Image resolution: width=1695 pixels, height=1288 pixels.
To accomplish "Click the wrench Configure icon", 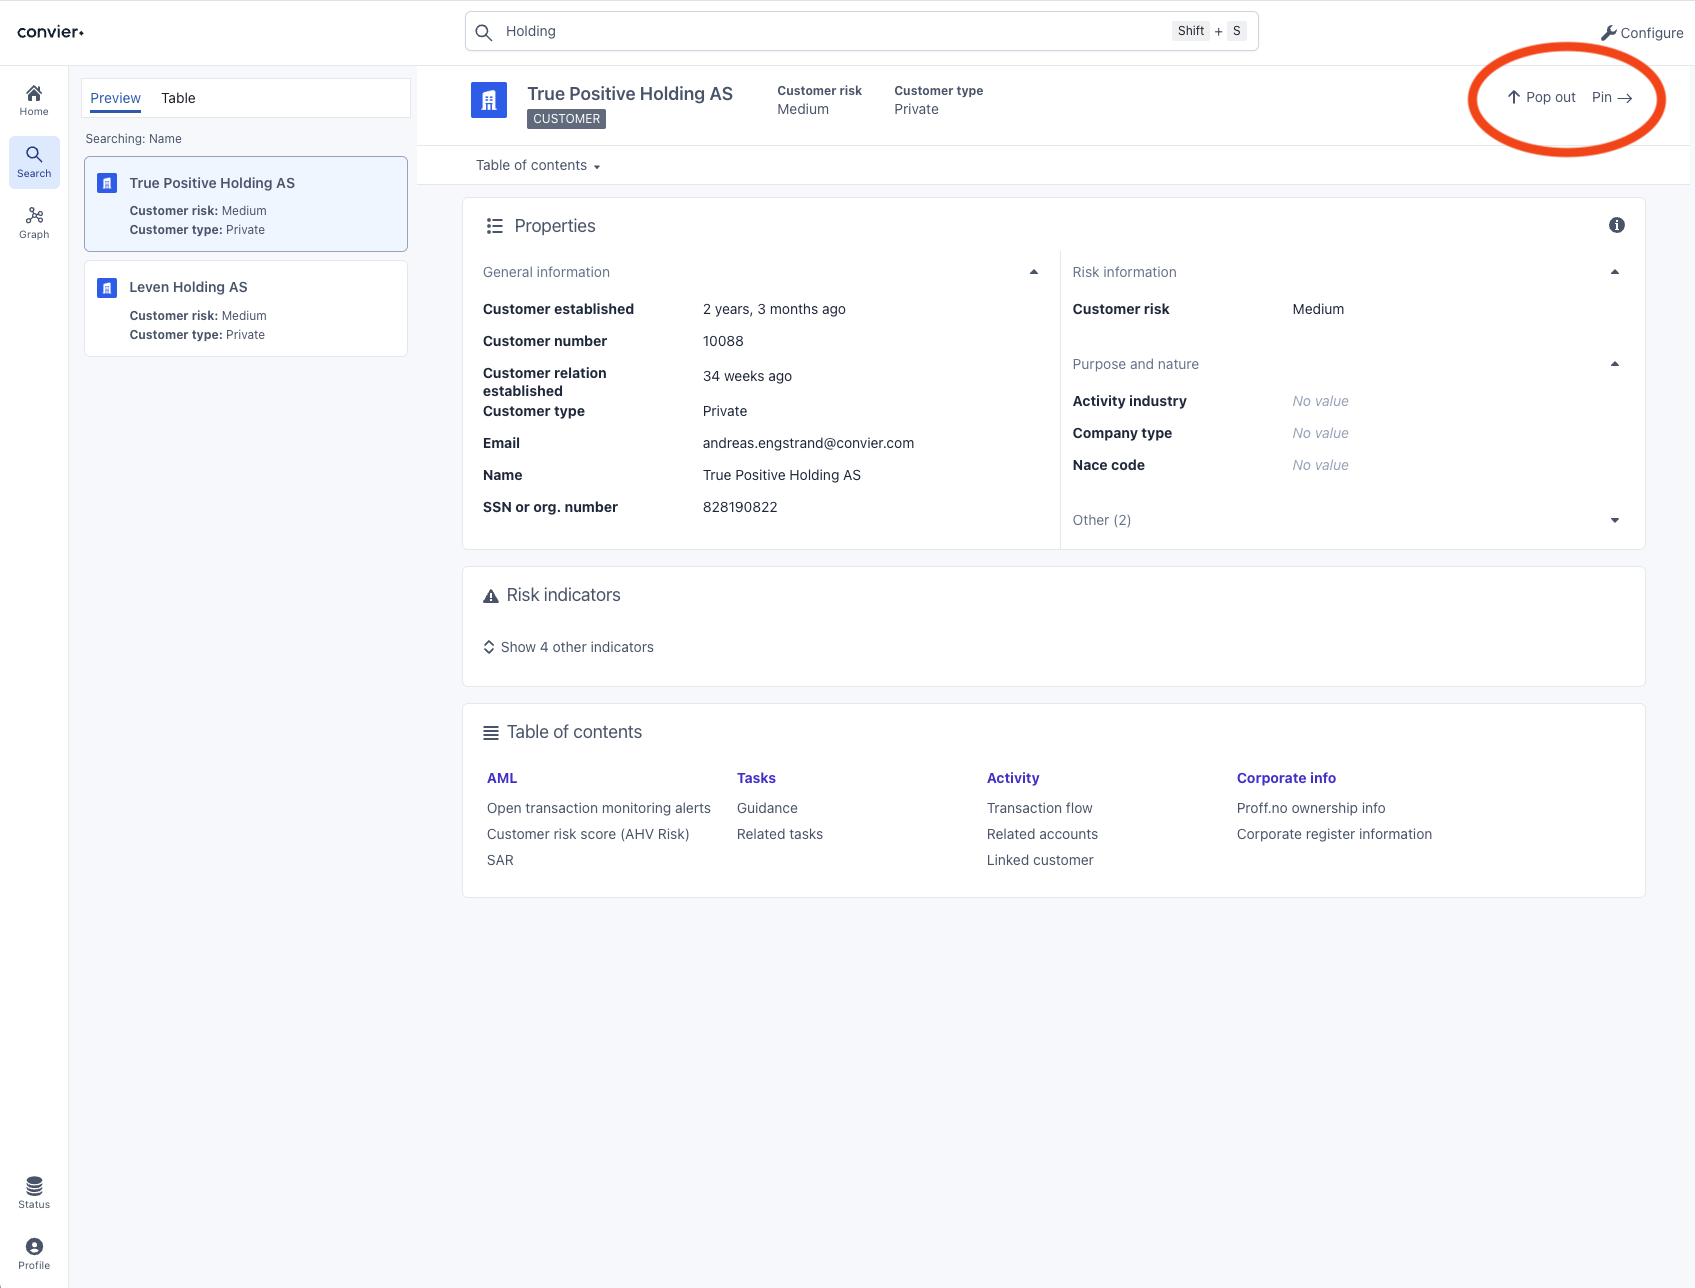I will pyautogui.click(x=1608, y=33).
